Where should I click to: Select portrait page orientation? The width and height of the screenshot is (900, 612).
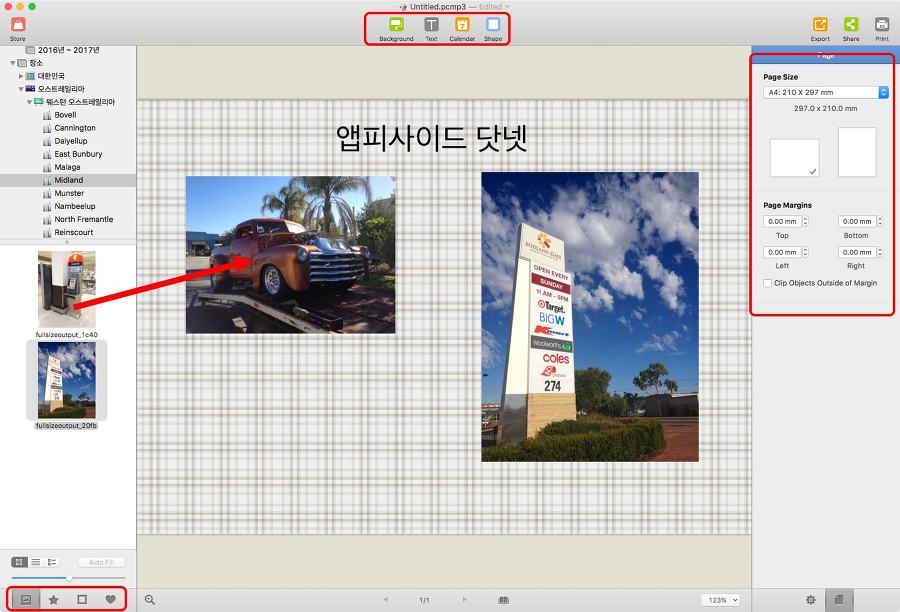point(857,152)
